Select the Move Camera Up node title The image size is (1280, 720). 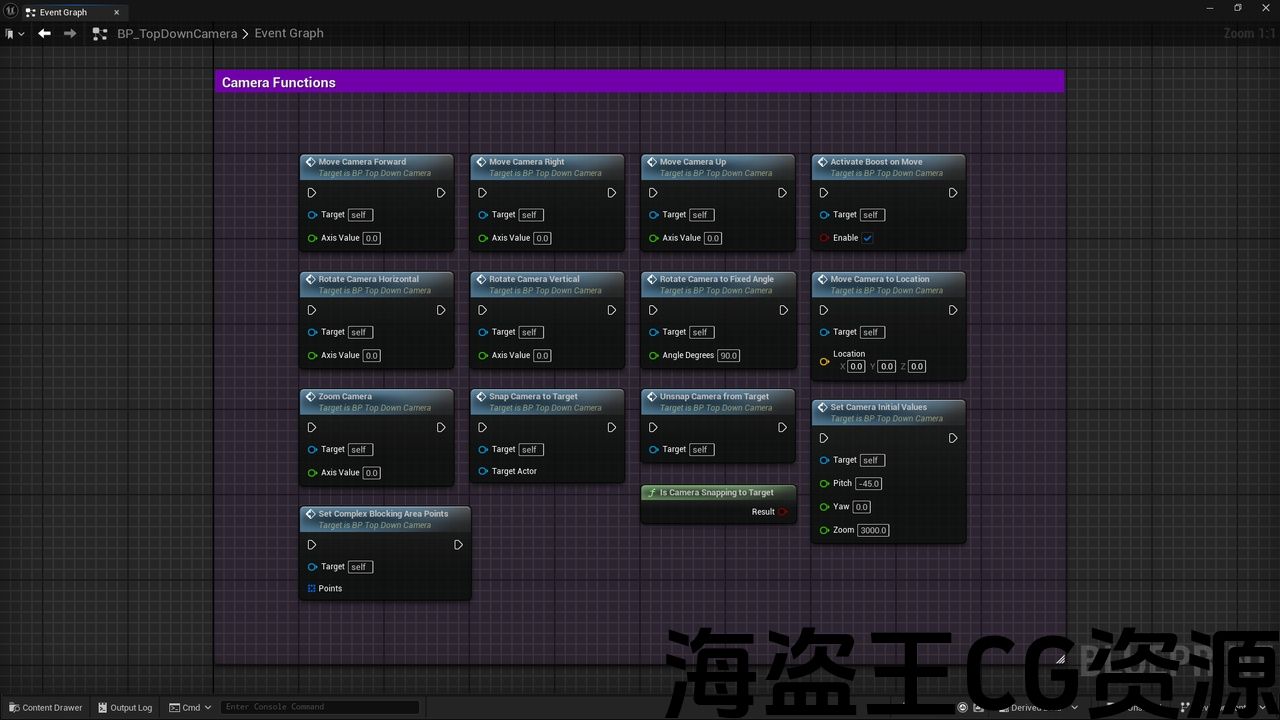pyautogui.click(x=693, y=161)
